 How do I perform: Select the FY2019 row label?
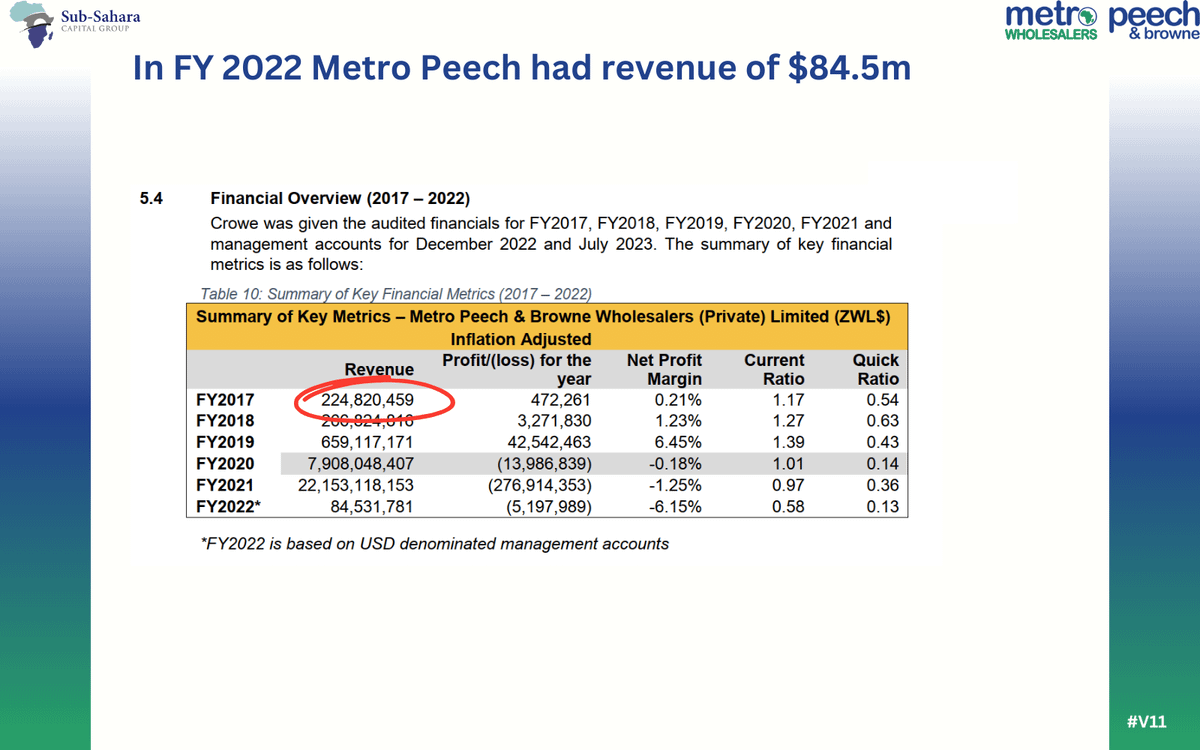pos(225,442)
